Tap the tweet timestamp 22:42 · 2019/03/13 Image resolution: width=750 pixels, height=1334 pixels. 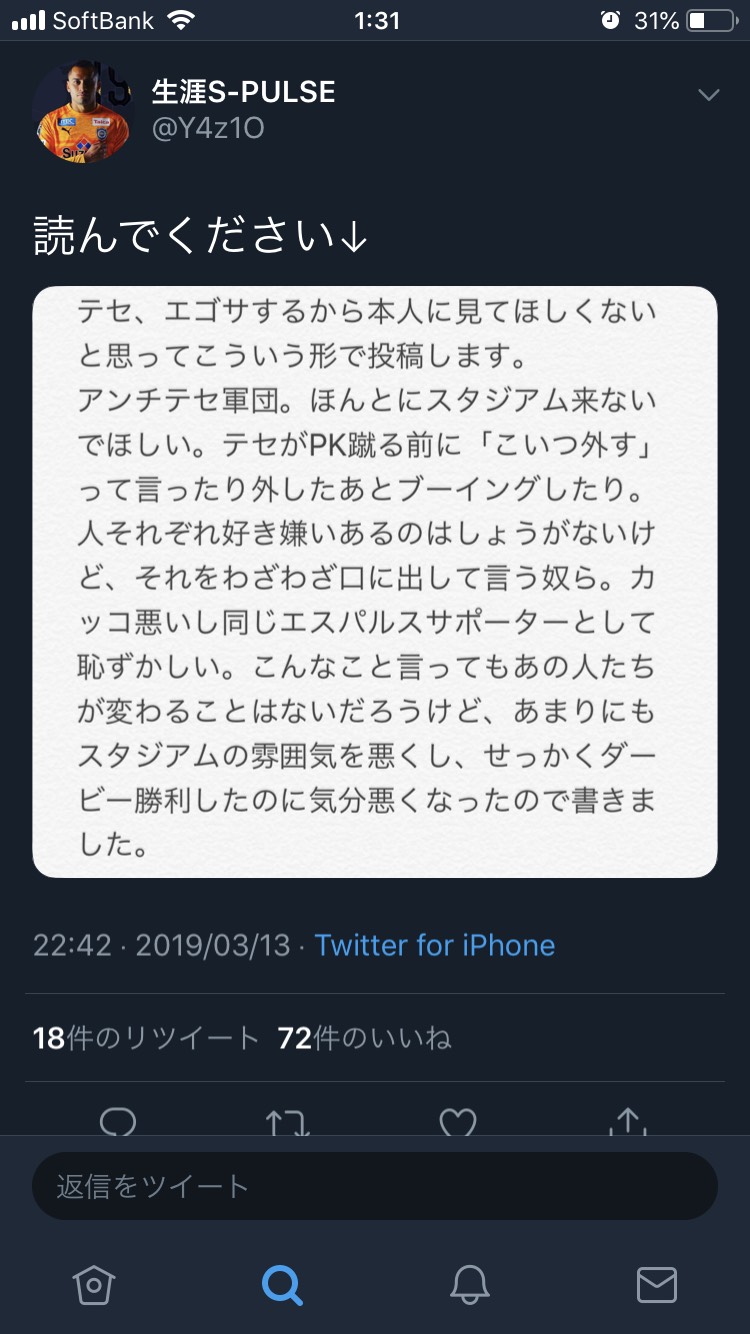161,945
